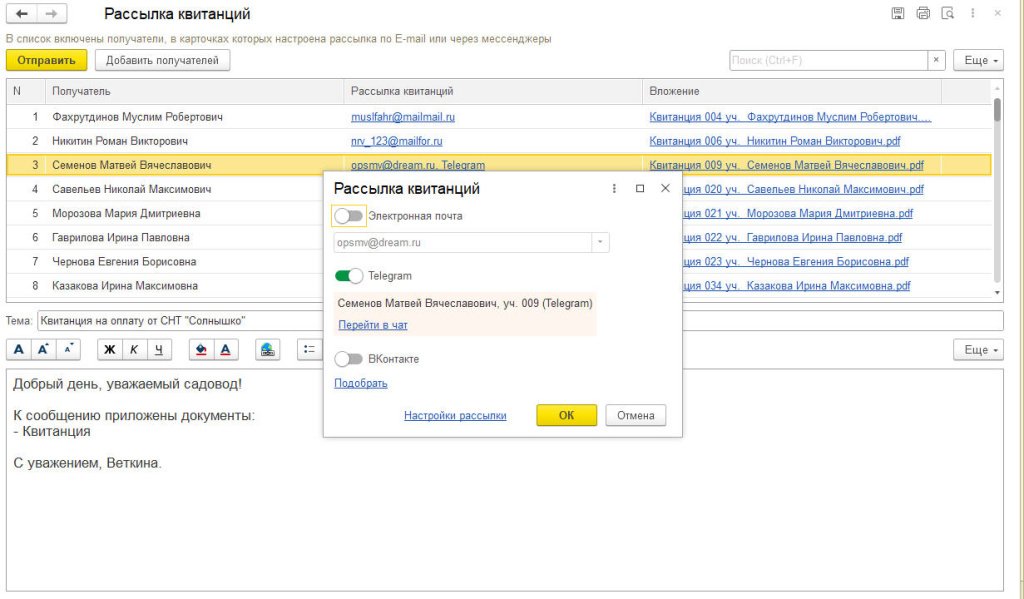Click the print icon in the header
This screenshot has width=1024, height=599.
click(922, 14)
